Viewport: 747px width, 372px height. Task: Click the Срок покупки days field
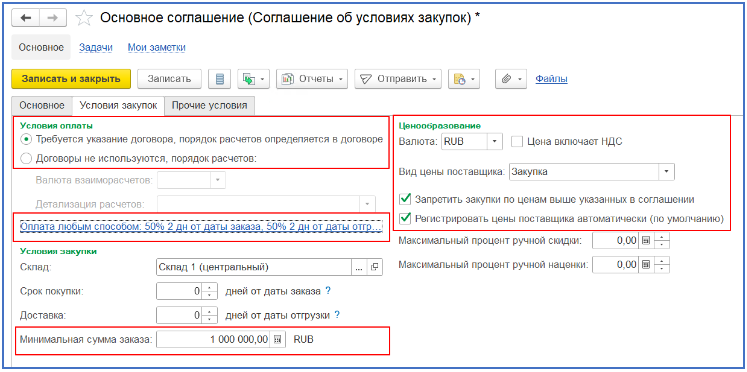[x=179, y=292]
